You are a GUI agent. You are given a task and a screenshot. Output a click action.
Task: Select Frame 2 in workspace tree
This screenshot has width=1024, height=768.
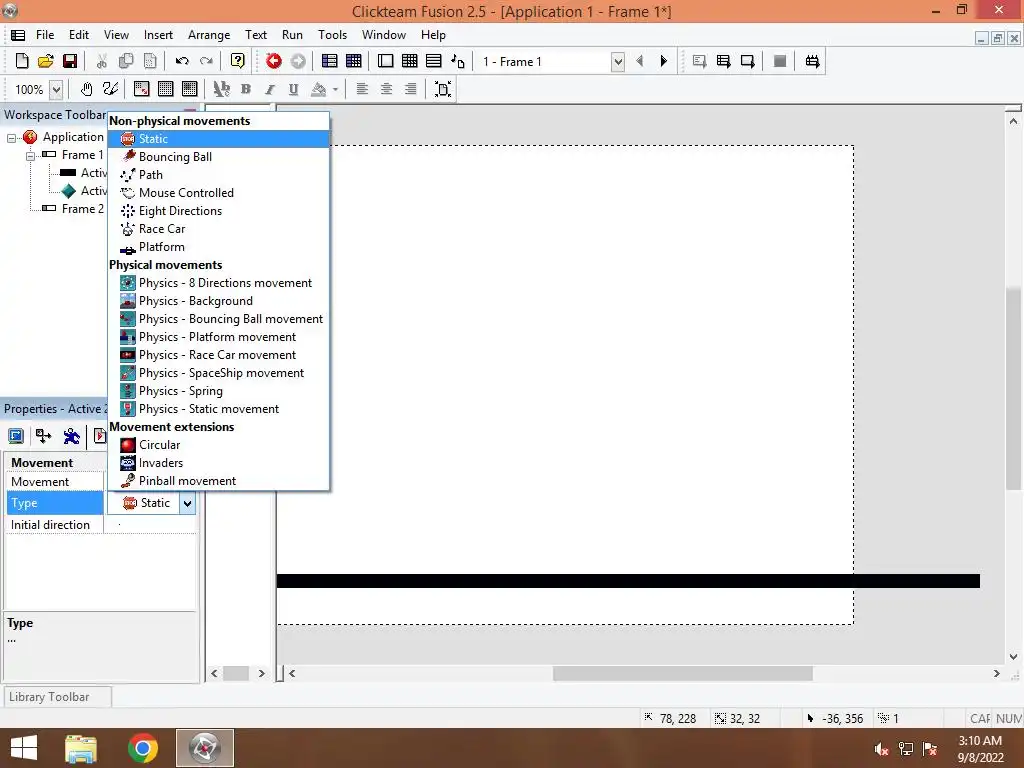(82, 209)
